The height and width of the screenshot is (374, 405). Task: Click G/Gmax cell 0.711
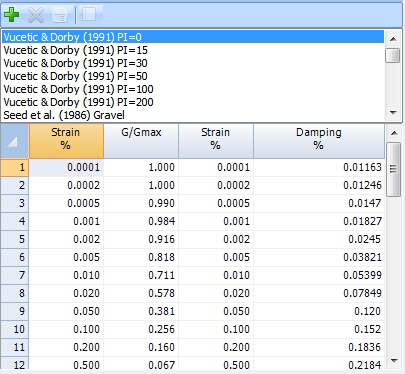pyautogui.click(x=141, y=275)
